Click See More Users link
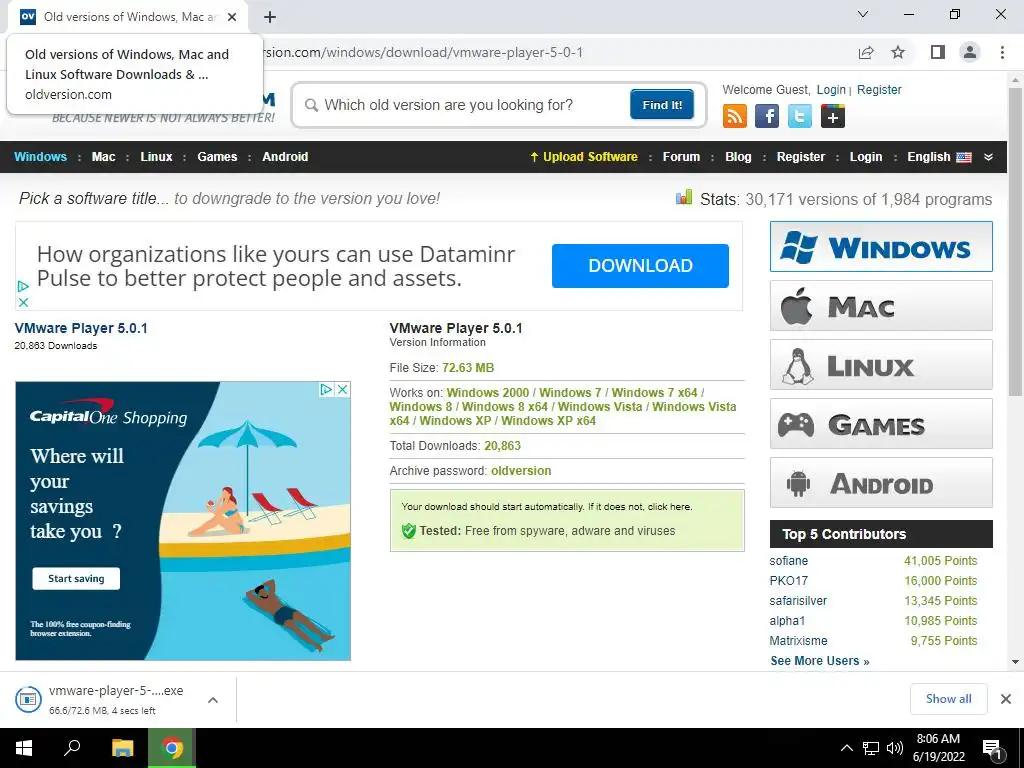 [820, 661]
